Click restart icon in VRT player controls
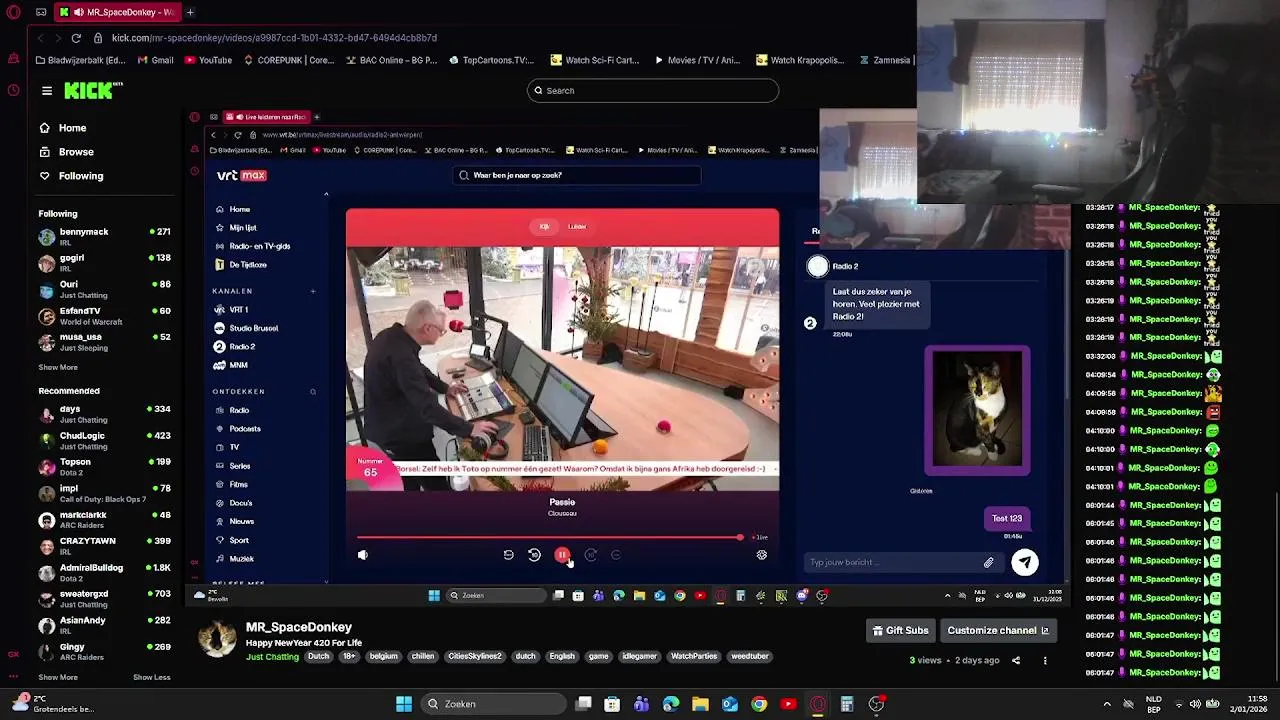 point(508,555)
